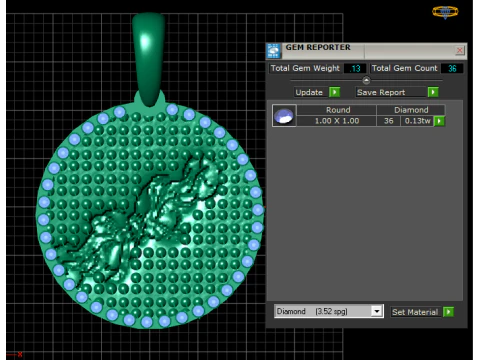The width and height of the screenshot is (480, 360).
Task: Click the '1.00 X 1.00' size cell
Action: 337,121
